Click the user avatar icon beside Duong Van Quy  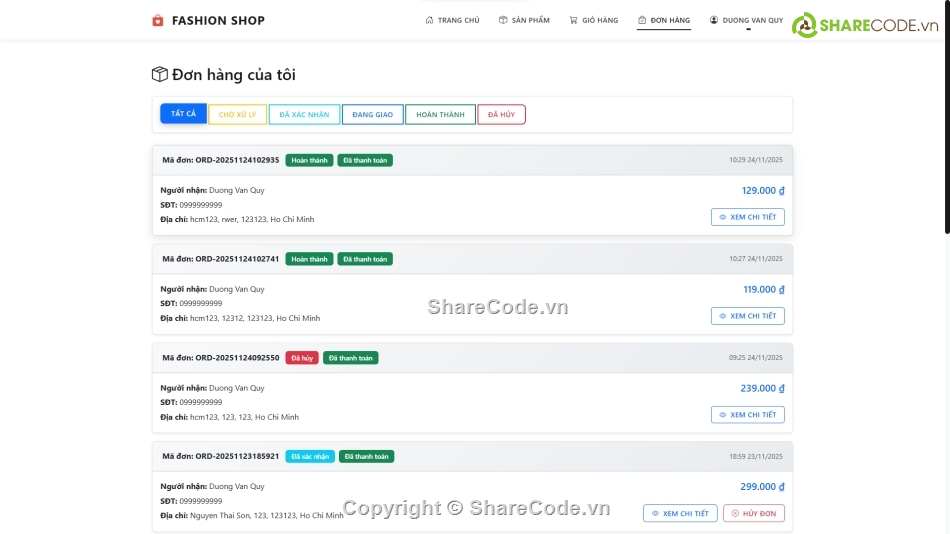point(714,20)
